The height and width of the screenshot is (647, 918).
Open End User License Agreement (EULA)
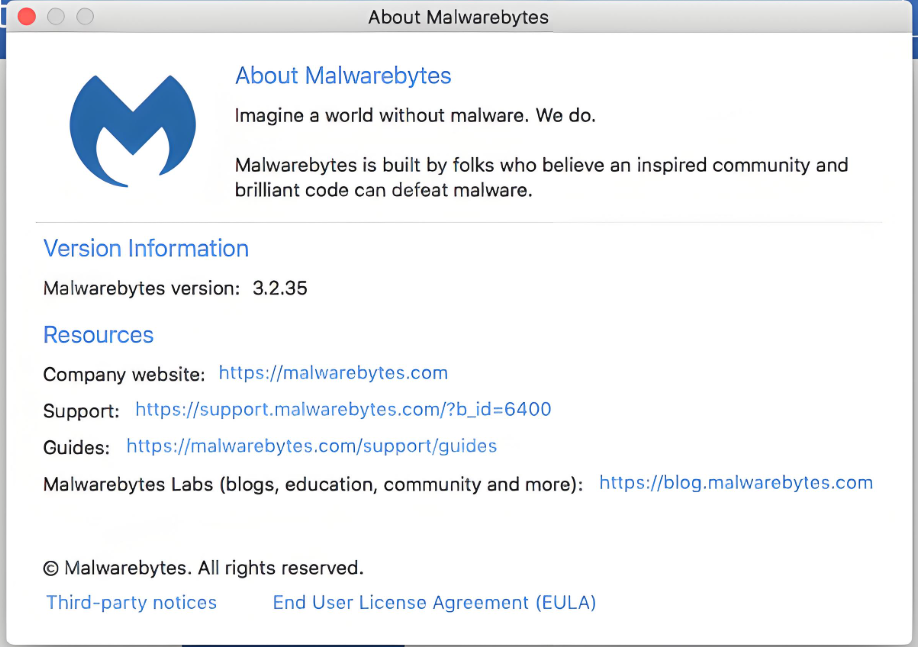point(434,603)
